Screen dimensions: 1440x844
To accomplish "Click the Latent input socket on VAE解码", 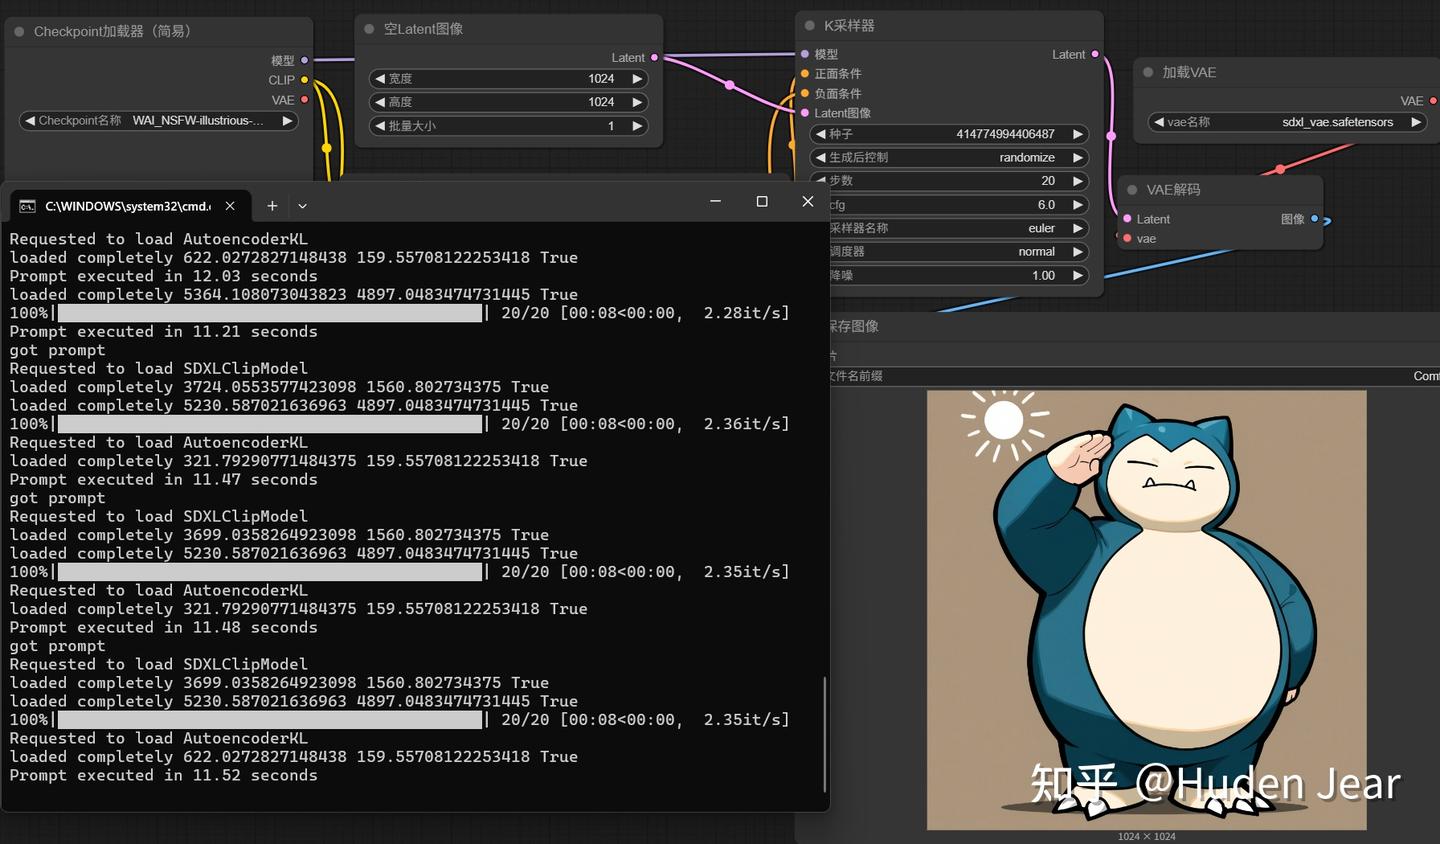I will tap(1127, 219).
